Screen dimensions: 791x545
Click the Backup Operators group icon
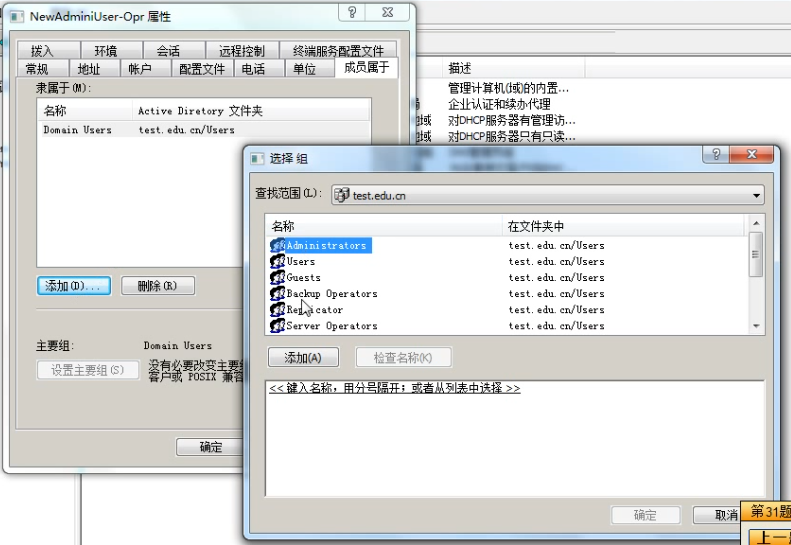278,293
